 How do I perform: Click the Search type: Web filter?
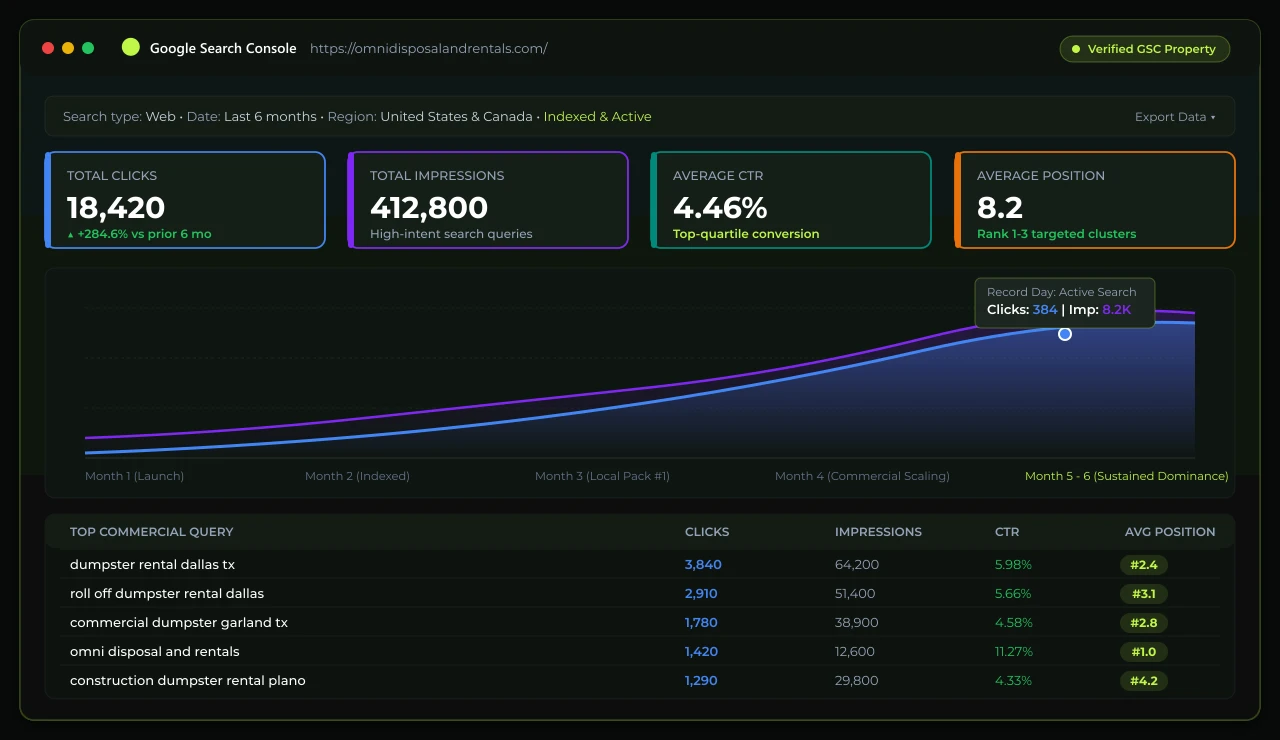(x=119, y=117)
